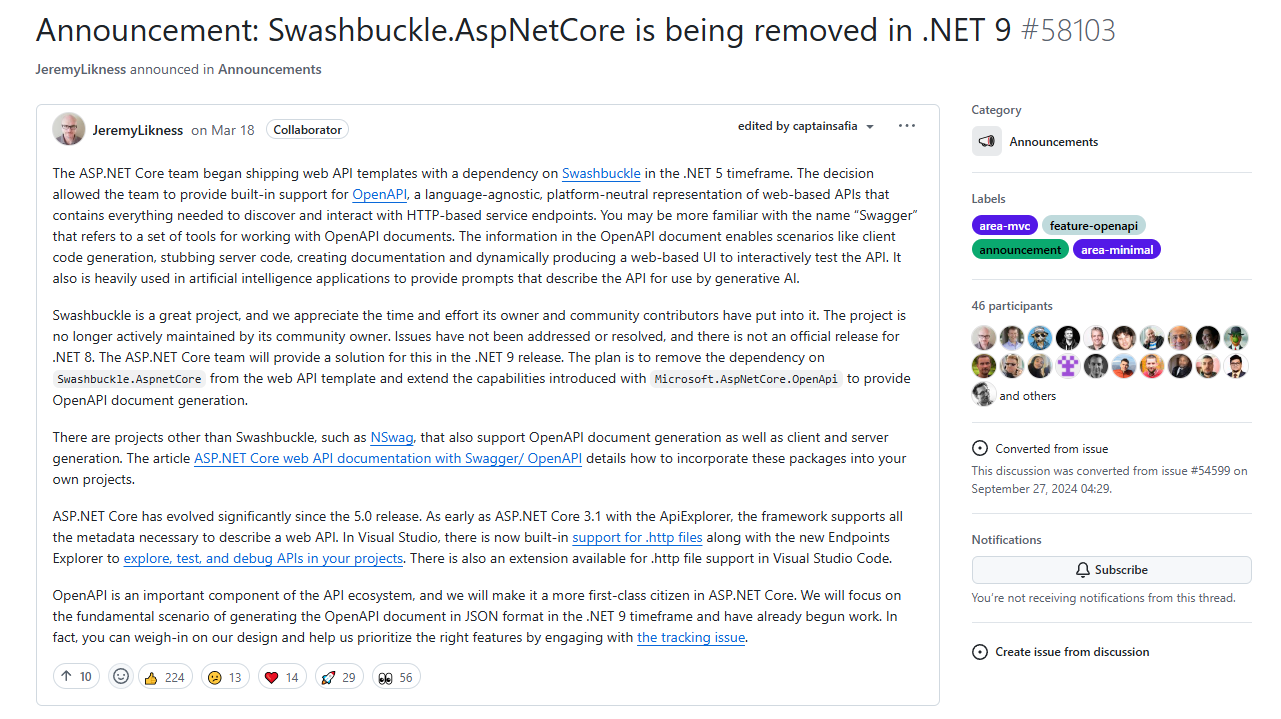This screenshot has width=1281, height=719.
Task: Click the tracking issue link
Action: (690, 637)
